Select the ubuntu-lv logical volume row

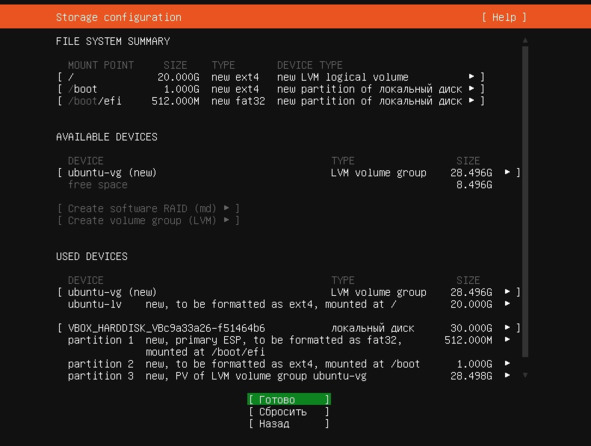289,305
